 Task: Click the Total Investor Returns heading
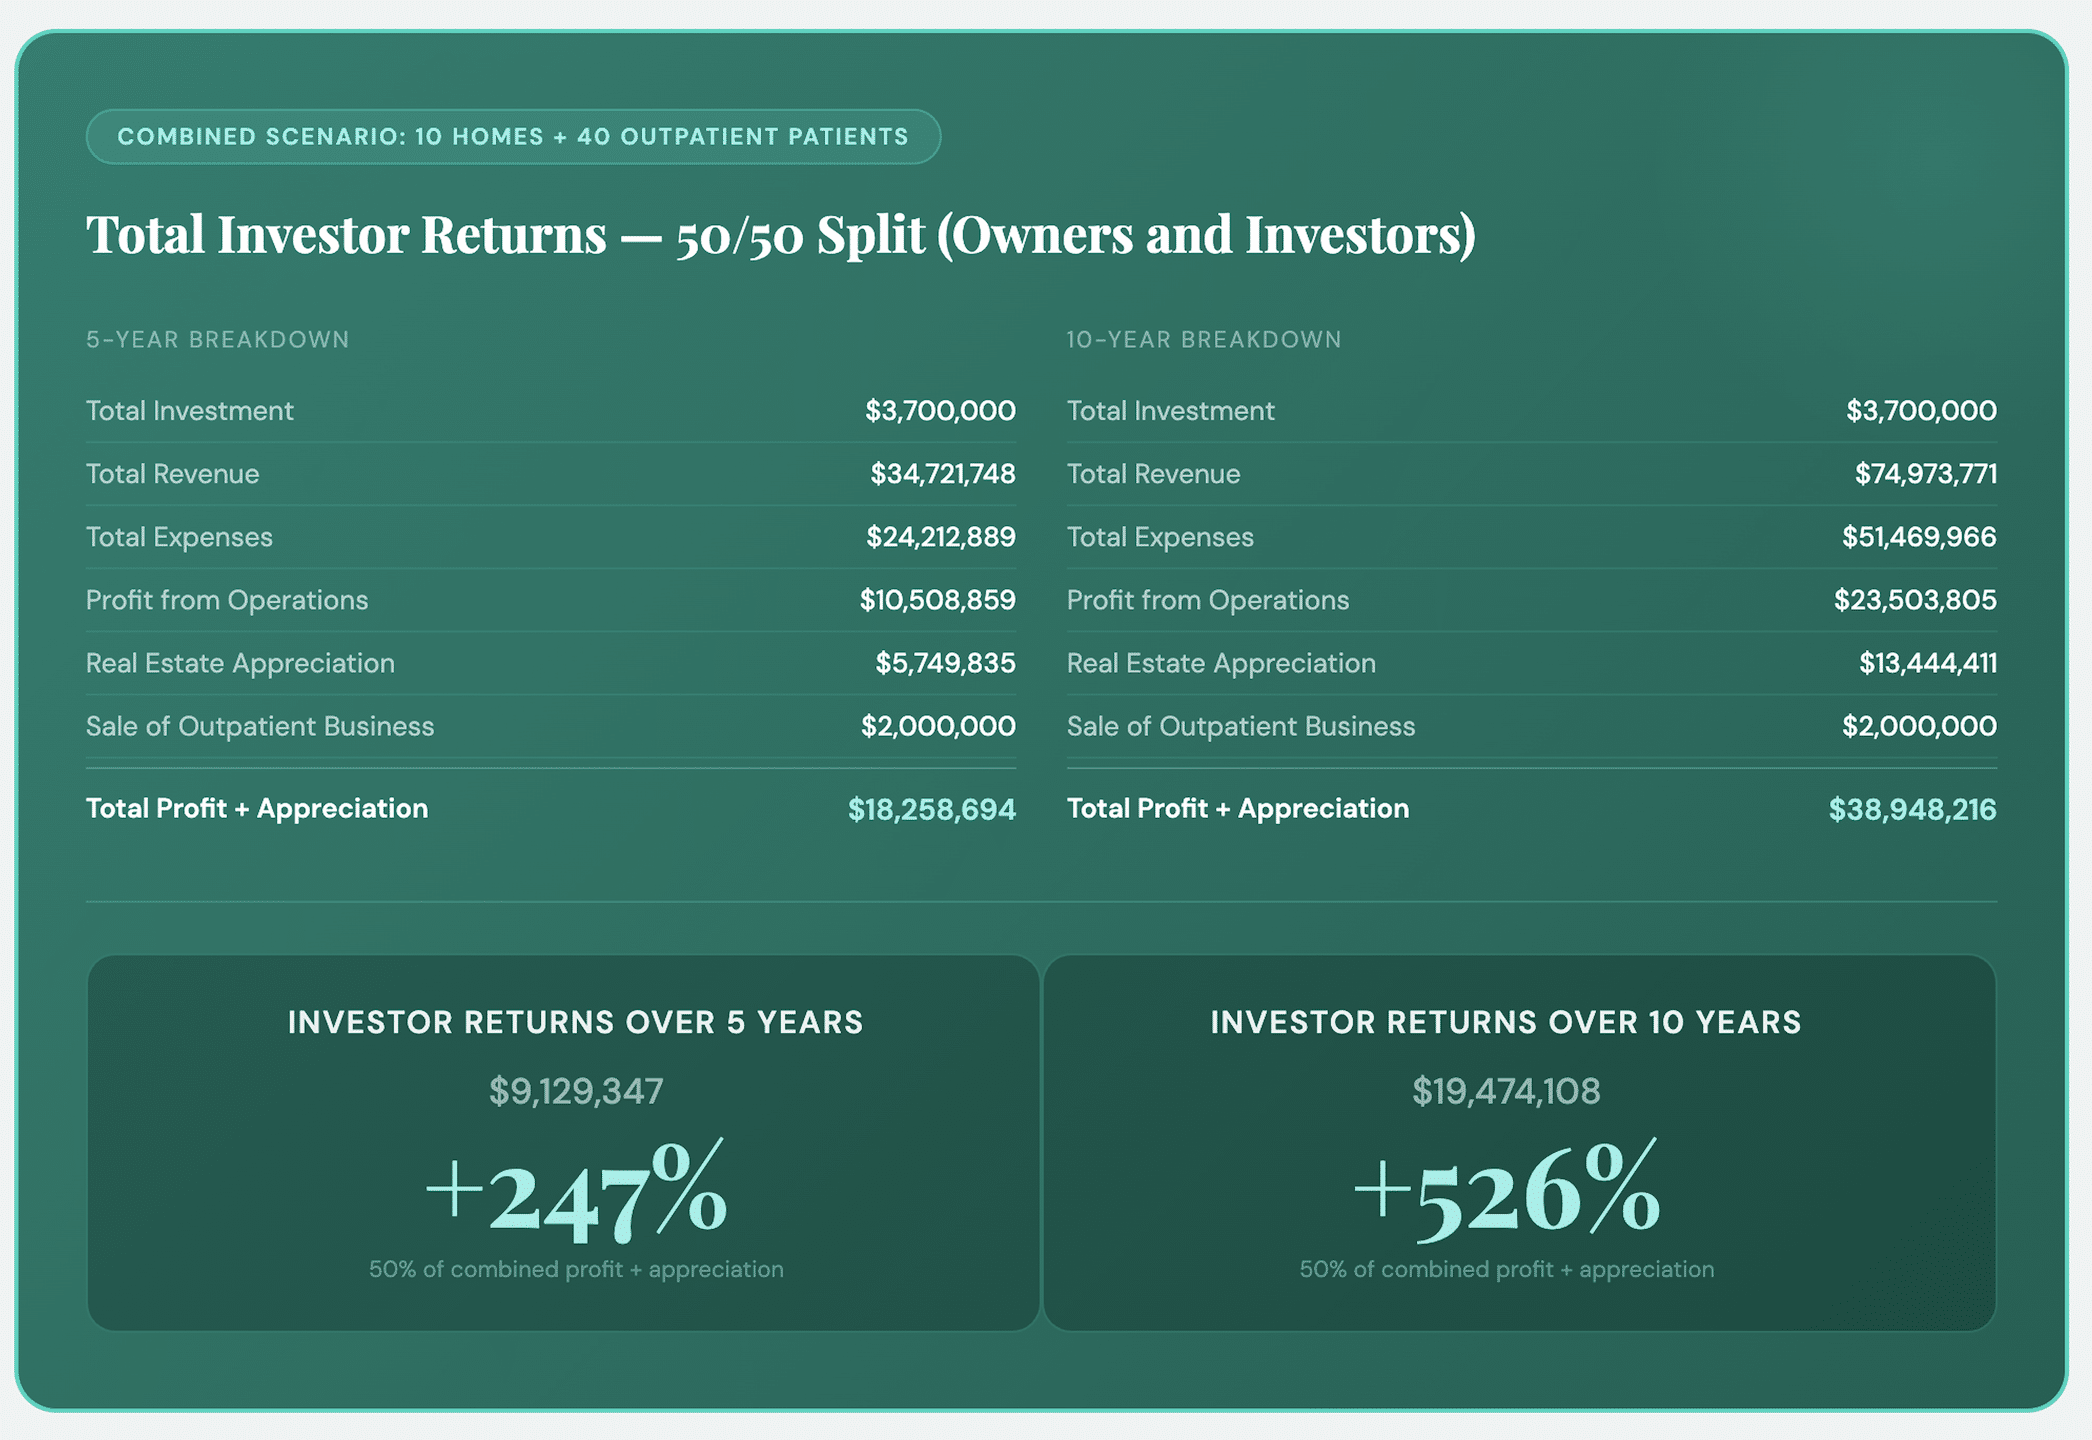780,235
